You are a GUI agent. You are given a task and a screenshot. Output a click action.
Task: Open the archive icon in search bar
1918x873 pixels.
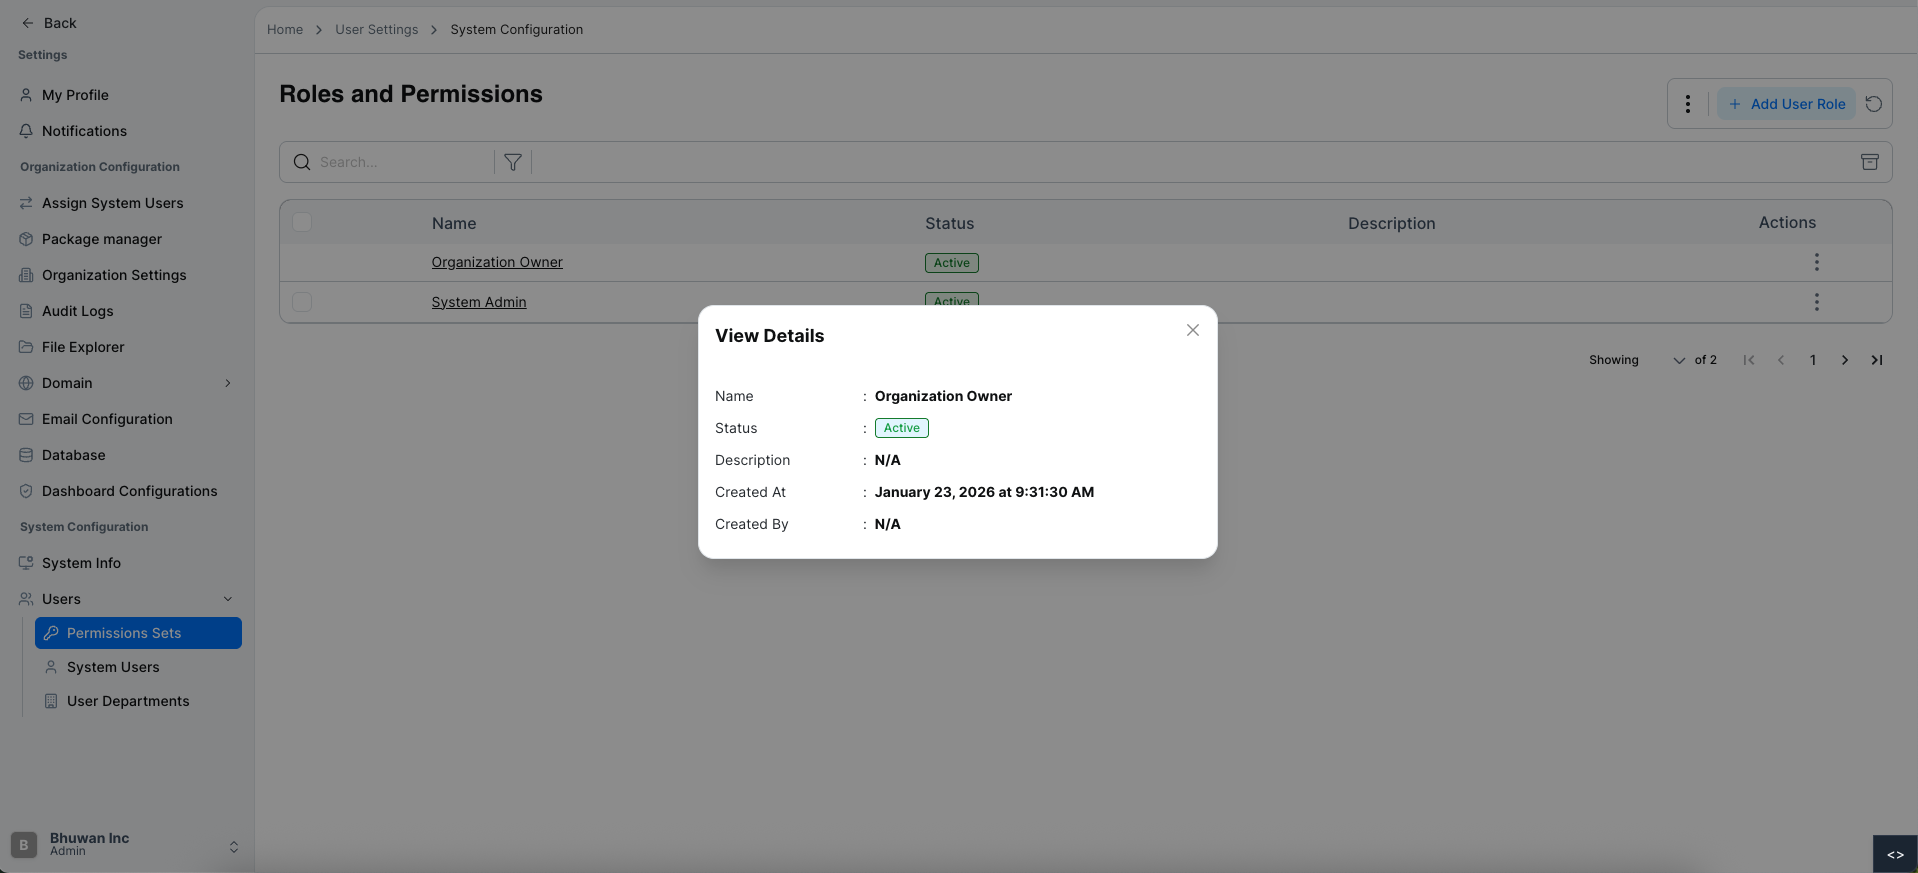[x=1869, y=162]
